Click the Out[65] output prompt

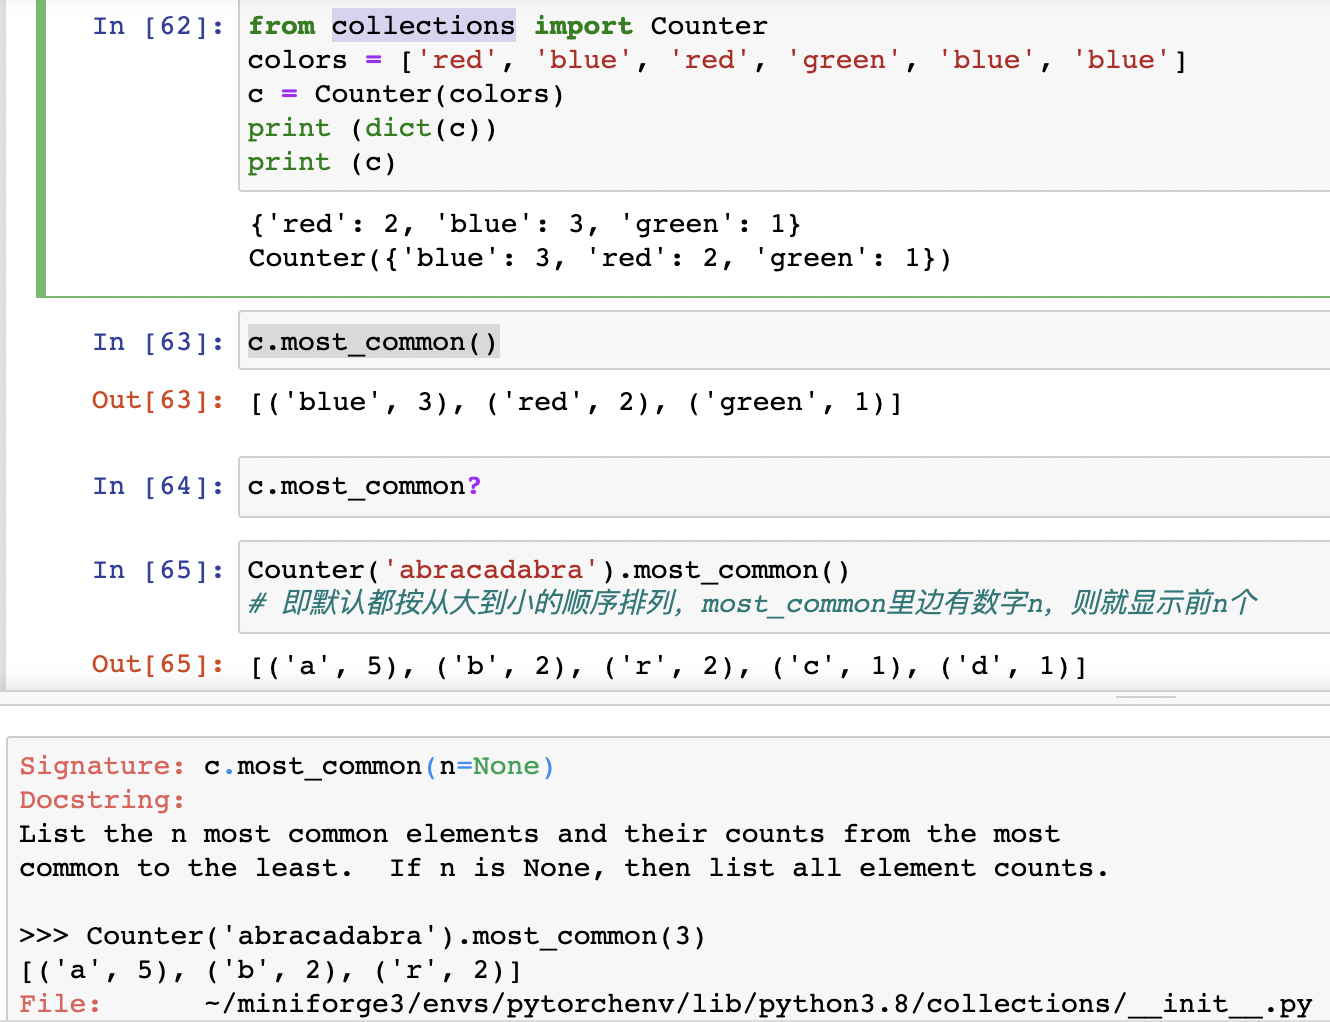[158, 664]
